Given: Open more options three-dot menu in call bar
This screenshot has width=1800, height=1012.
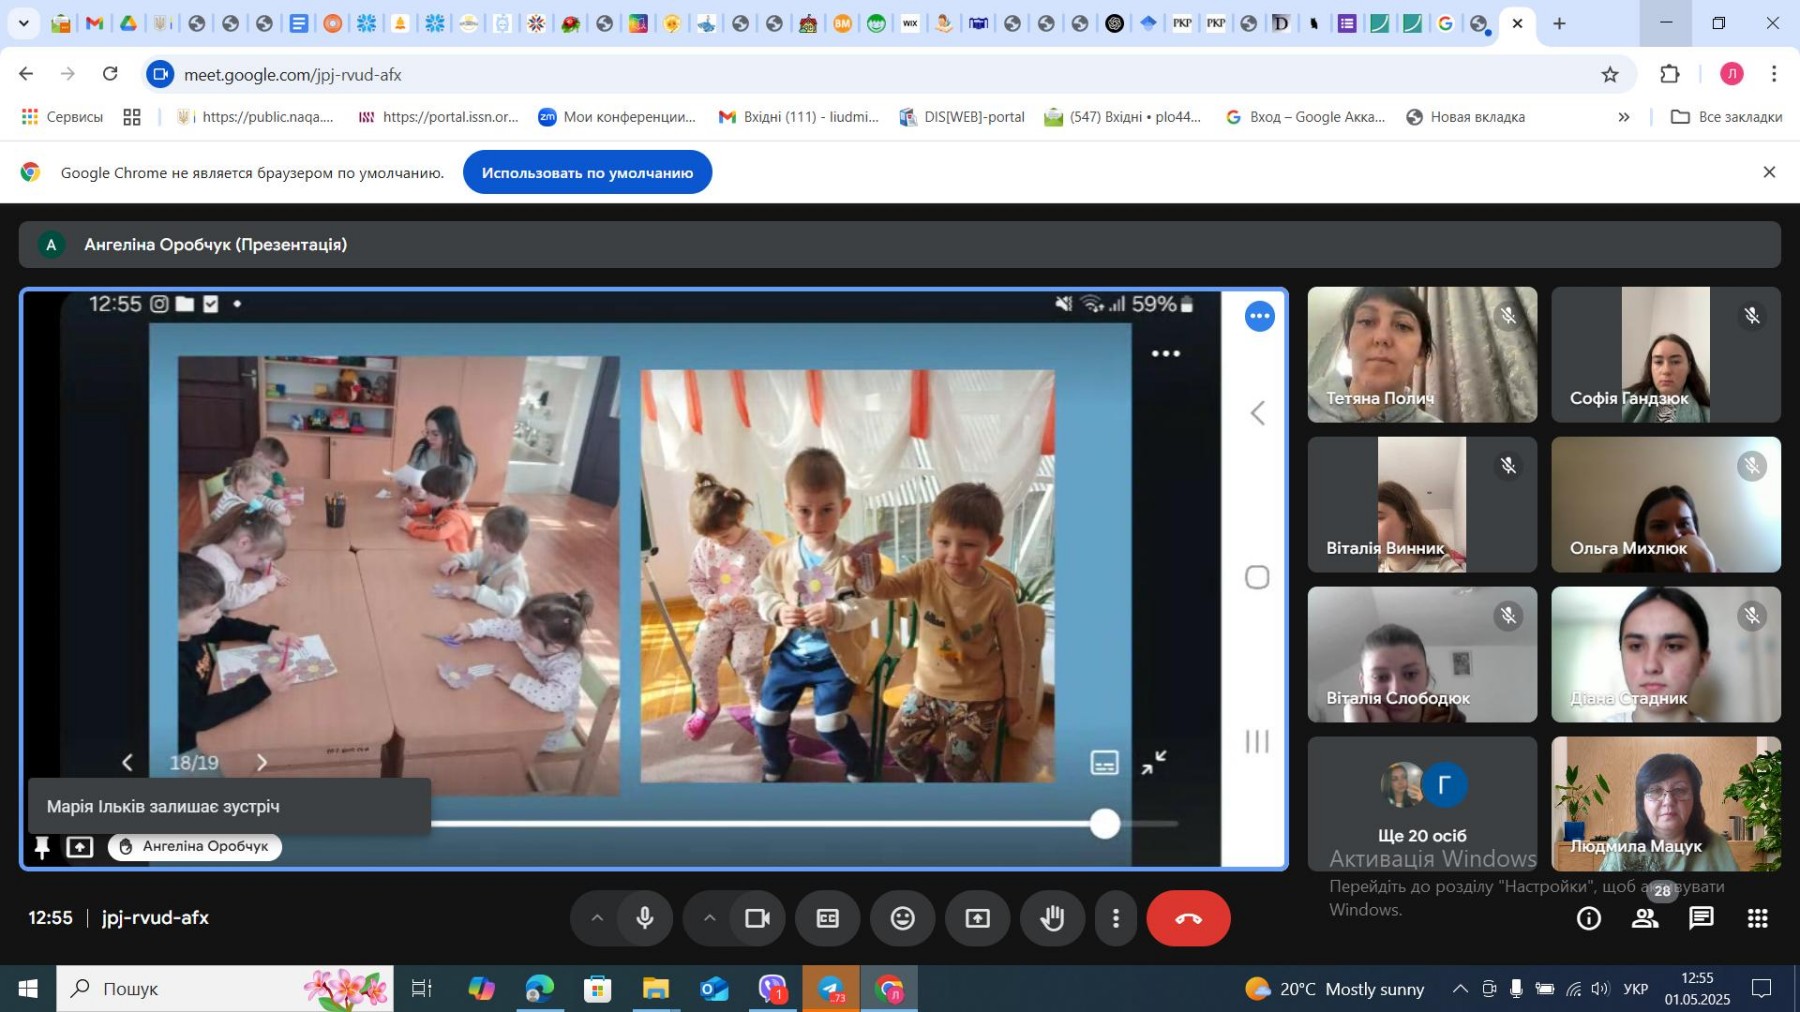Looking at the screenshot, I should pyautogui.click(x=1116, y=918).
